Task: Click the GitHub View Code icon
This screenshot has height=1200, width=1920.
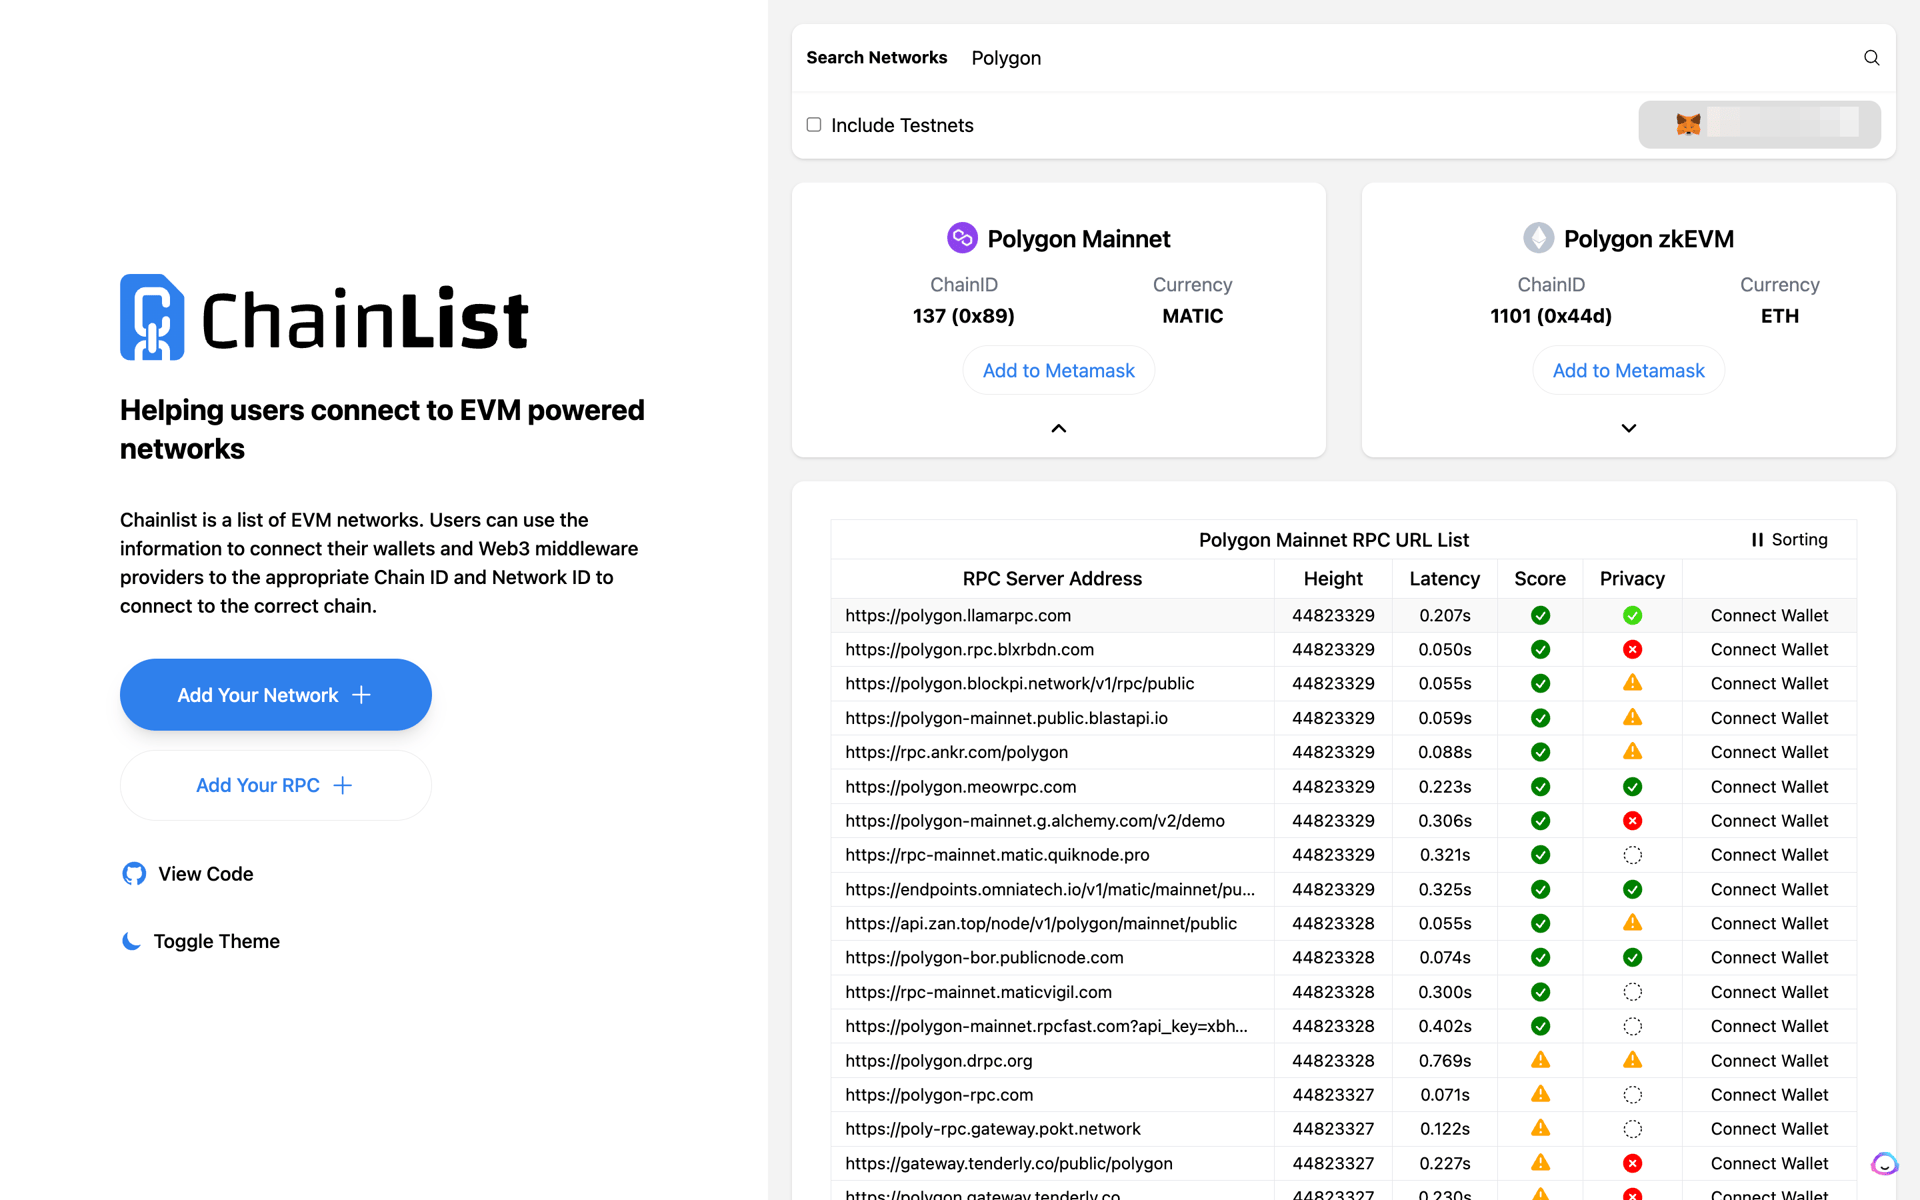Action: (134, 874)
